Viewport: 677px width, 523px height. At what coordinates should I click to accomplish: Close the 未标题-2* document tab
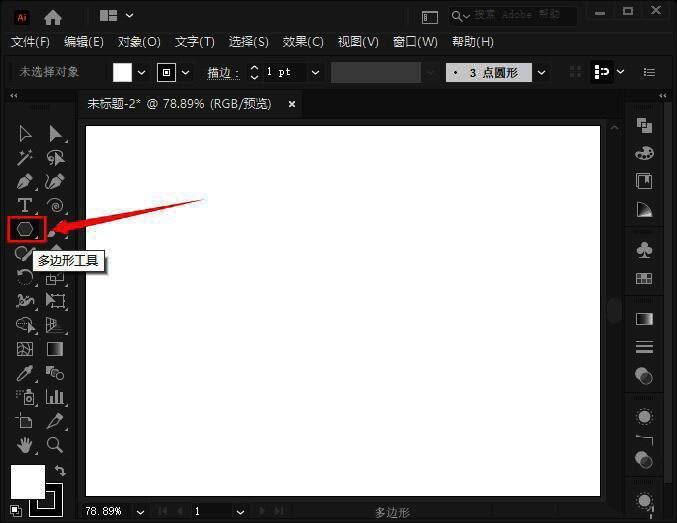pos(292,104)
